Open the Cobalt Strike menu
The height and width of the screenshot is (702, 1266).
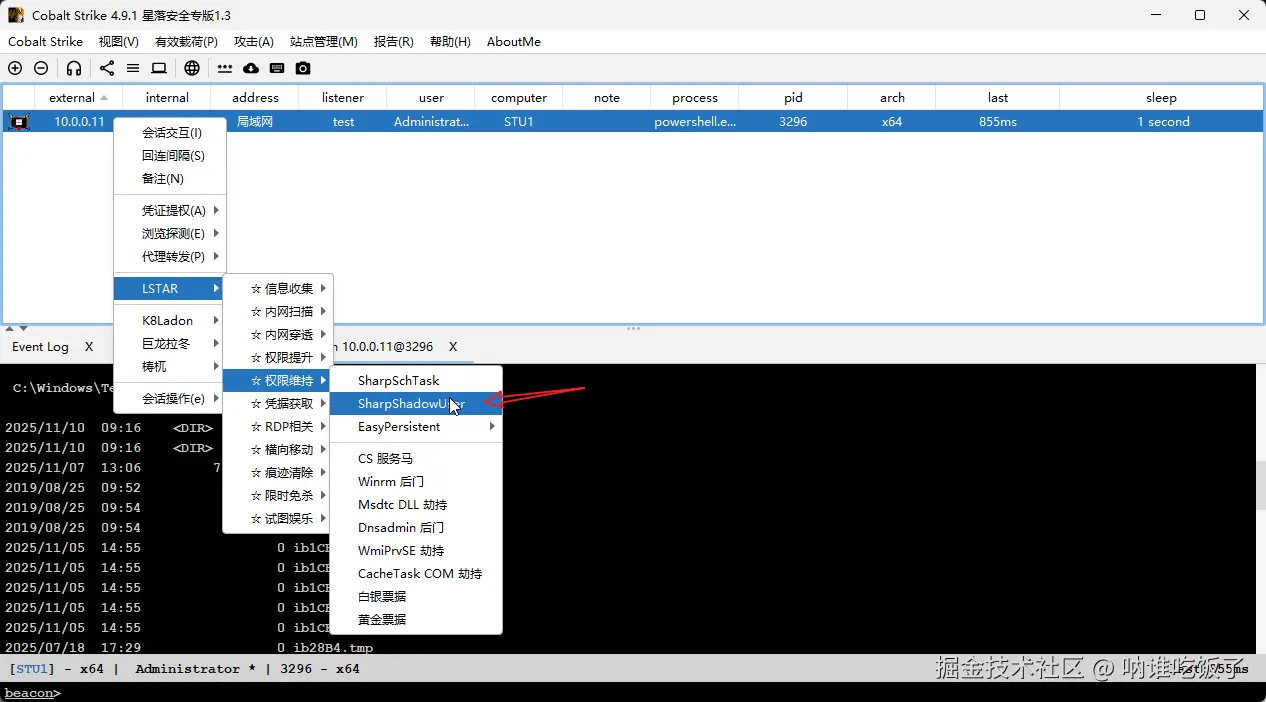(45, 42)
